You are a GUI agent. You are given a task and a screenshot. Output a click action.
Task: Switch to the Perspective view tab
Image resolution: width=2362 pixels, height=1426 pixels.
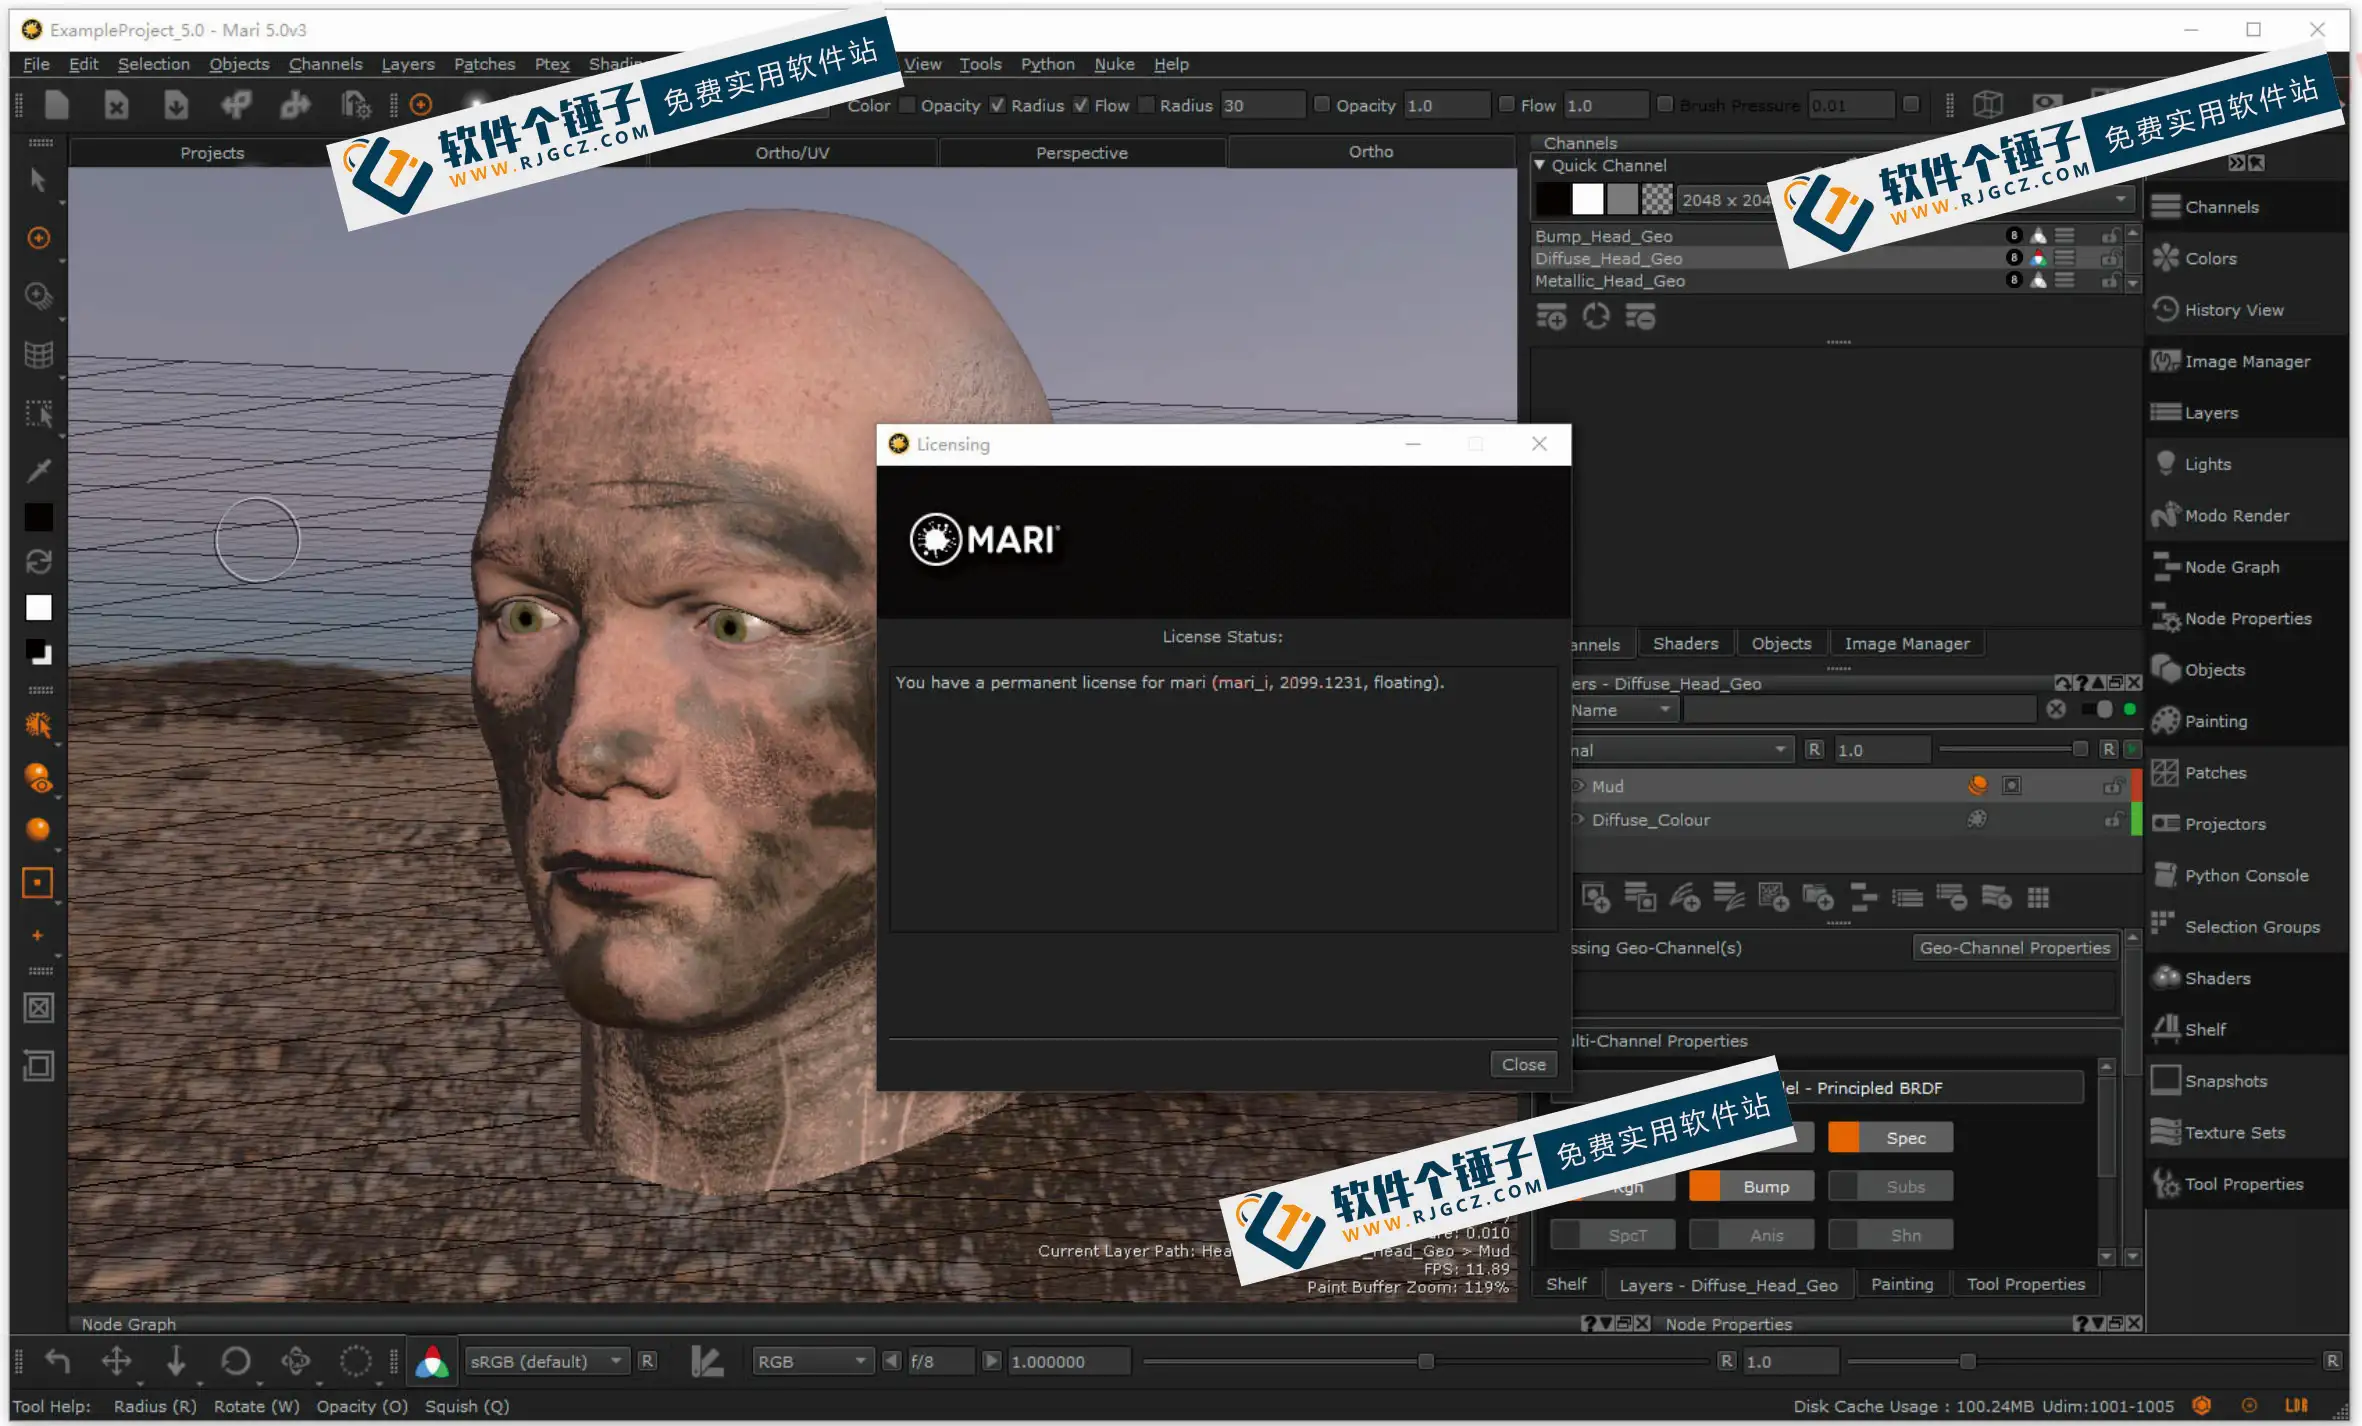[x=1082, y=153]
